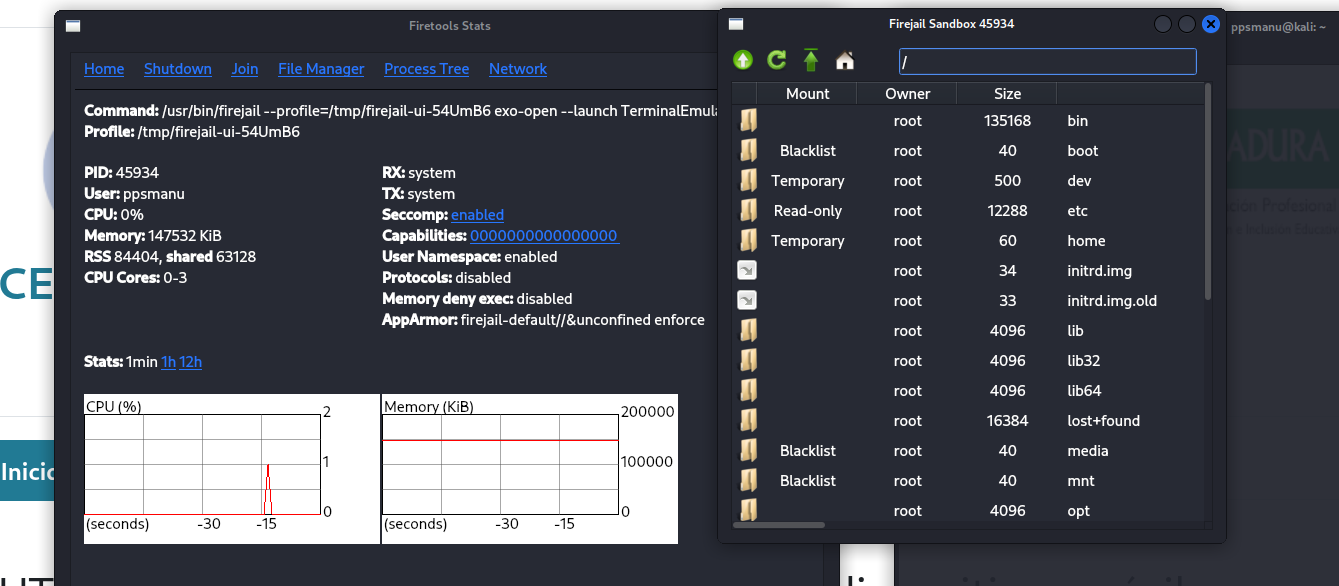Click the symlink icon for initrd.img
This screenshot has height=586, width=1339.
[x=747, y=270]
